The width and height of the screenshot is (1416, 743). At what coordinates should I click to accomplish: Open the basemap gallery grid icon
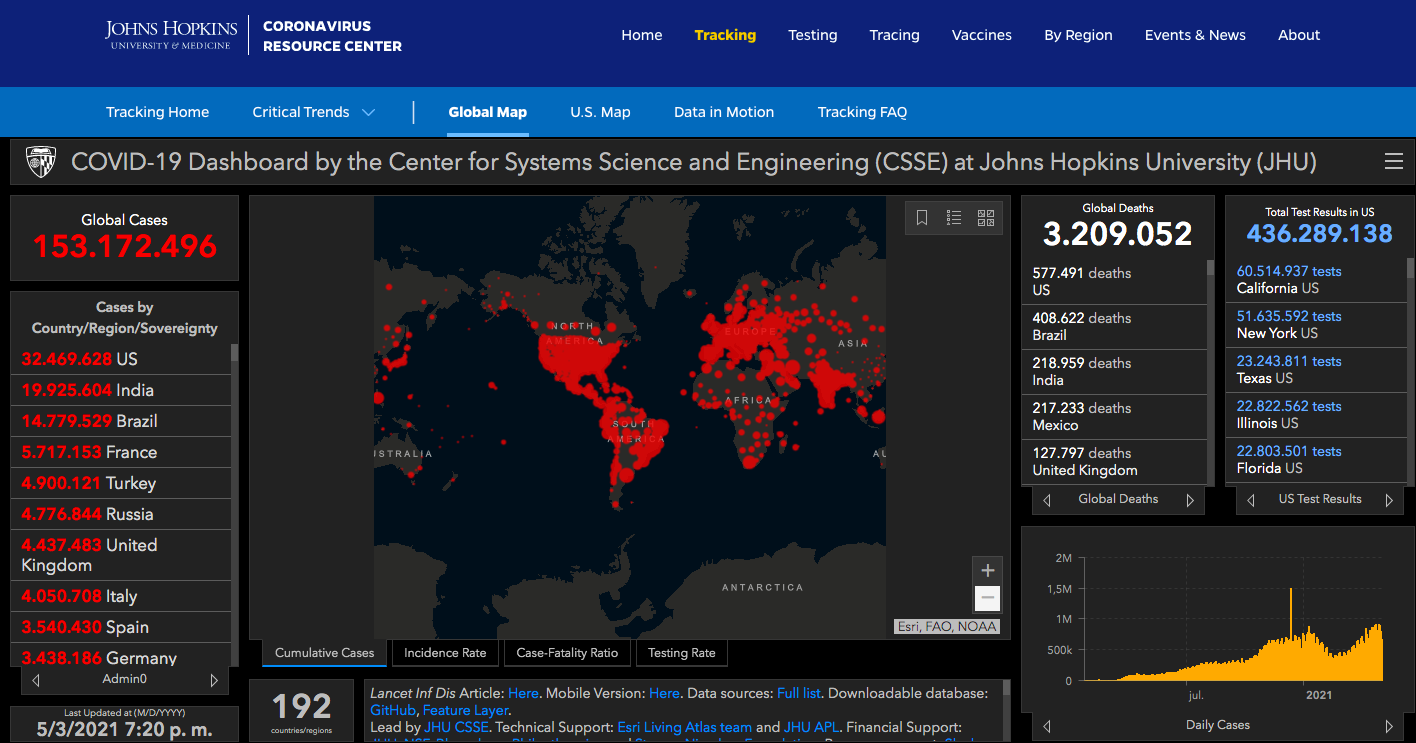(986, 218)
